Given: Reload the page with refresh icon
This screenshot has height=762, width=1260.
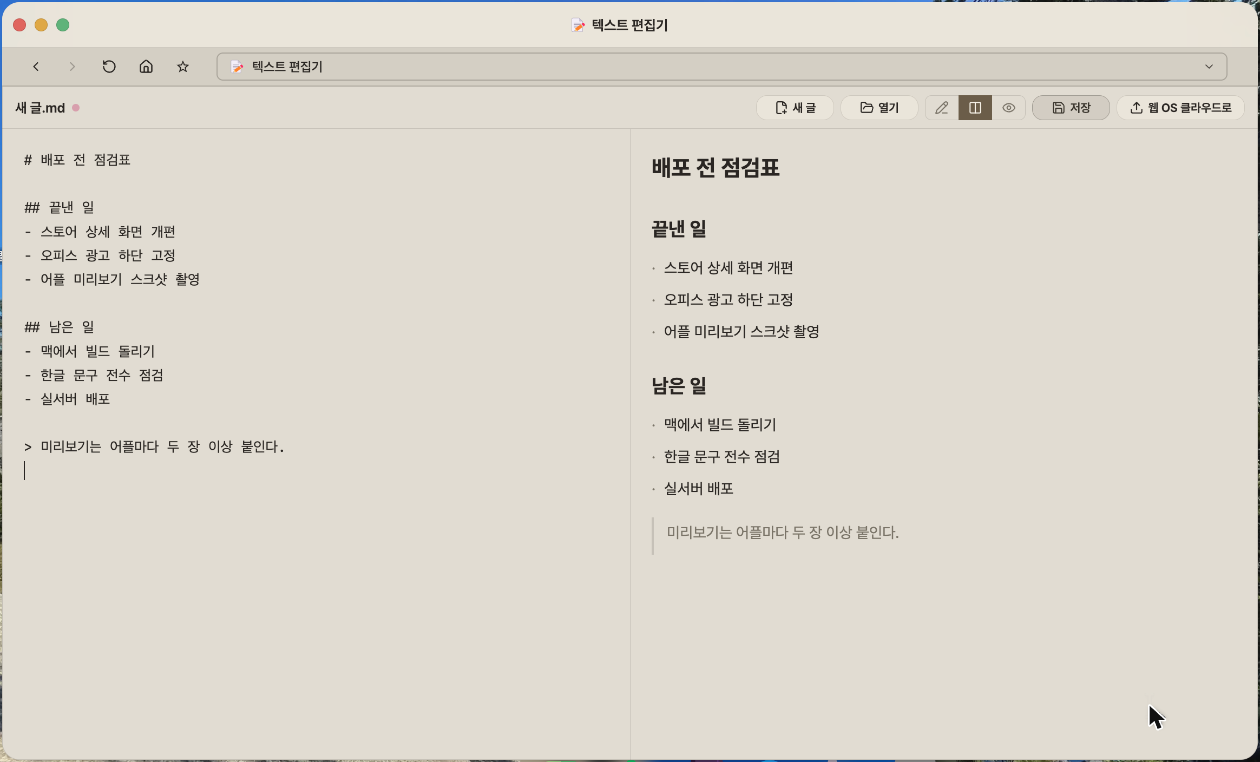Looking at the screenshot, I should 109,67.
